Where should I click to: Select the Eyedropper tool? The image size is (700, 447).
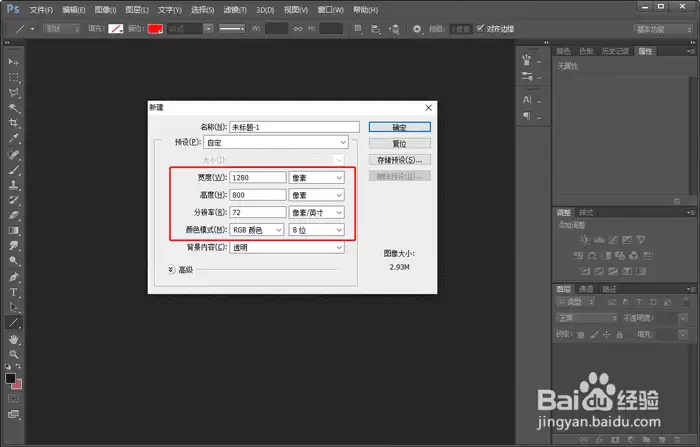tap(13, 138)
